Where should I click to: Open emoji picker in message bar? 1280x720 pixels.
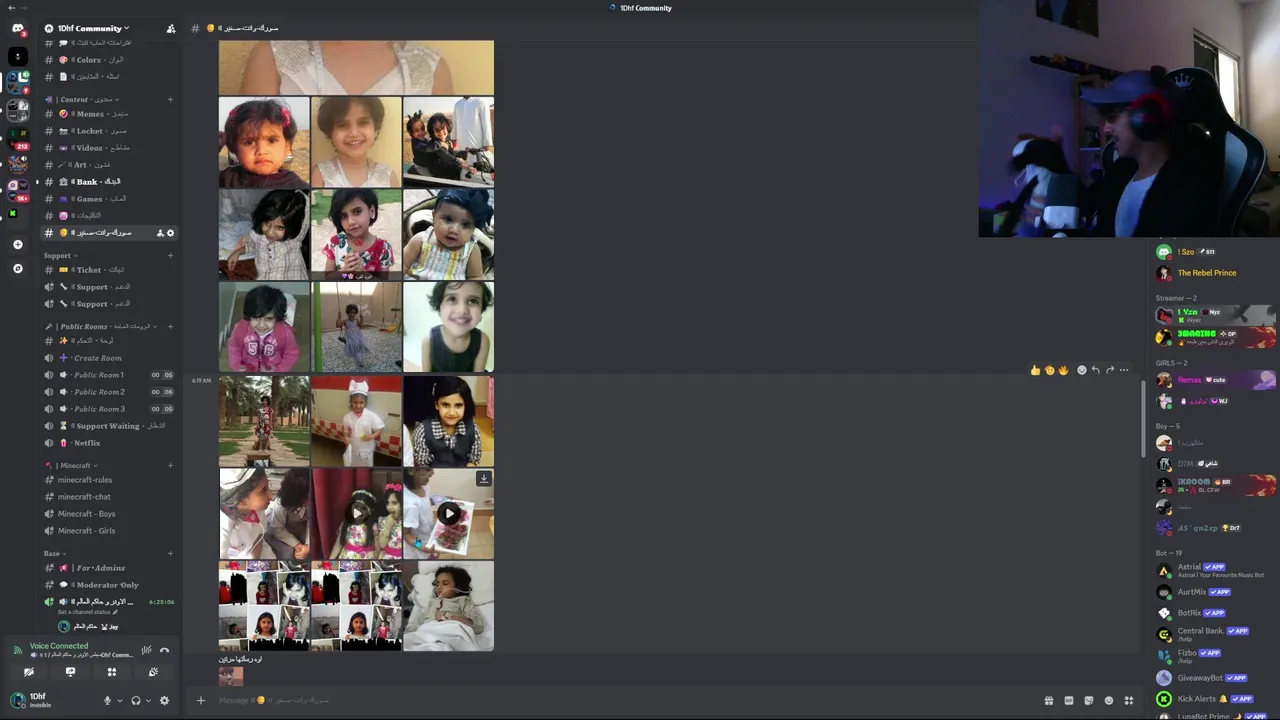point(1109,700)
